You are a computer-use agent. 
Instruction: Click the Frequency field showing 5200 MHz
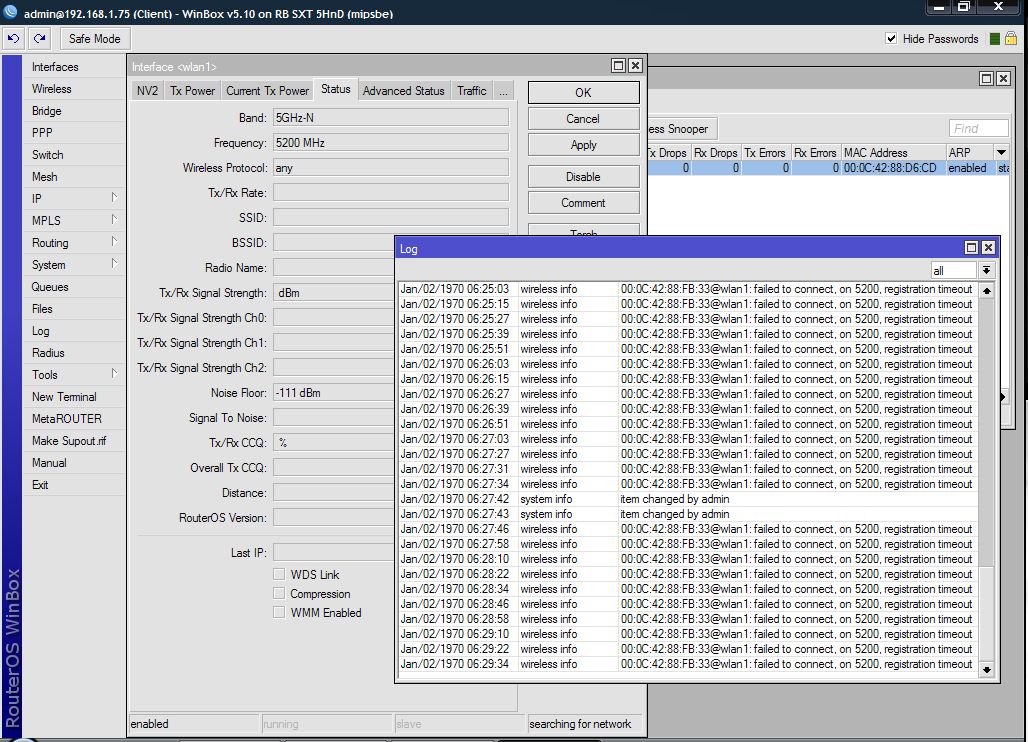click(x=391, y=142)
